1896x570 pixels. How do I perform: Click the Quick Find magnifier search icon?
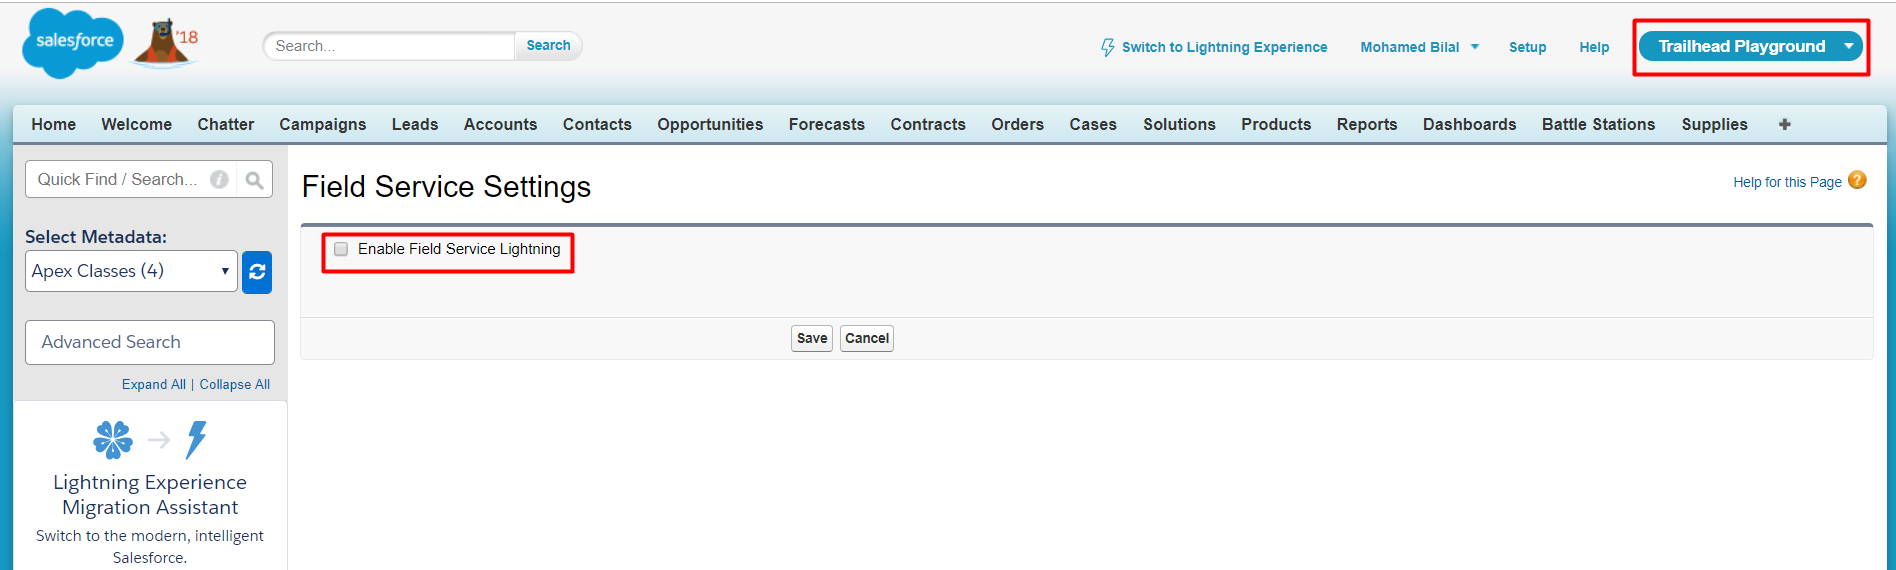pyautogui.click(x=254, y=179)
